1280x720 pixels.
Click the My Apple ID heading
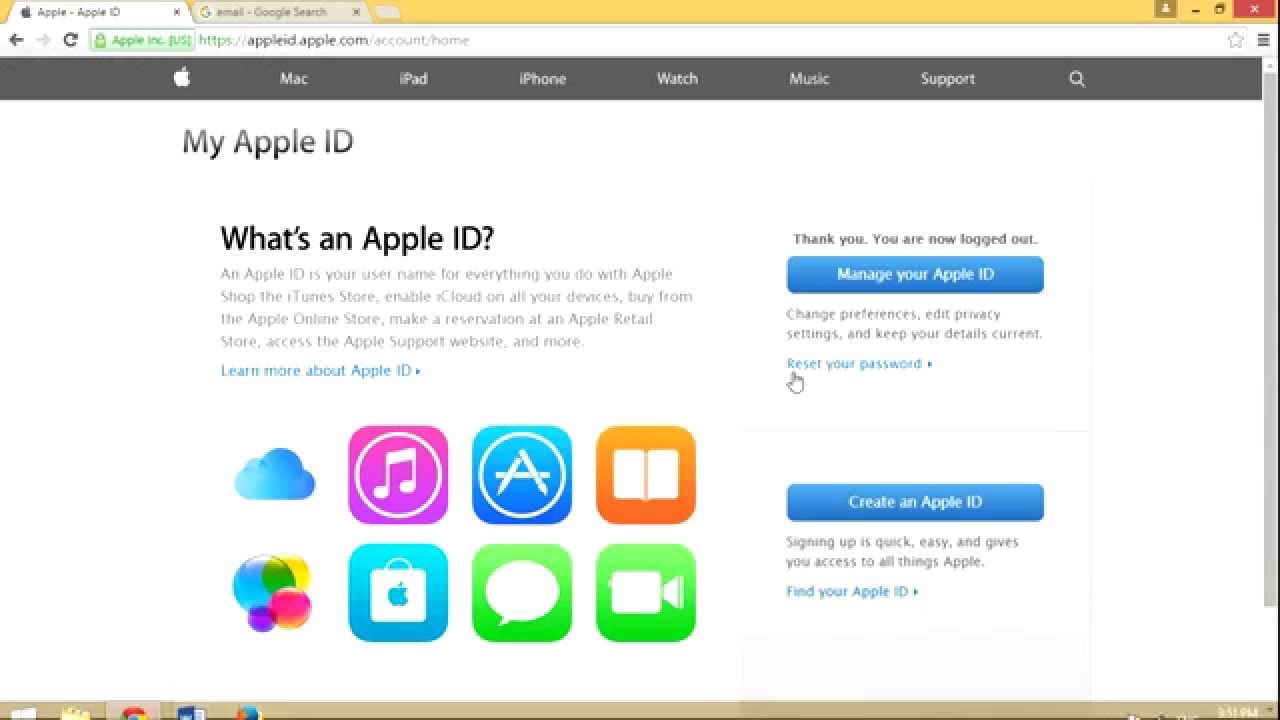268,142
